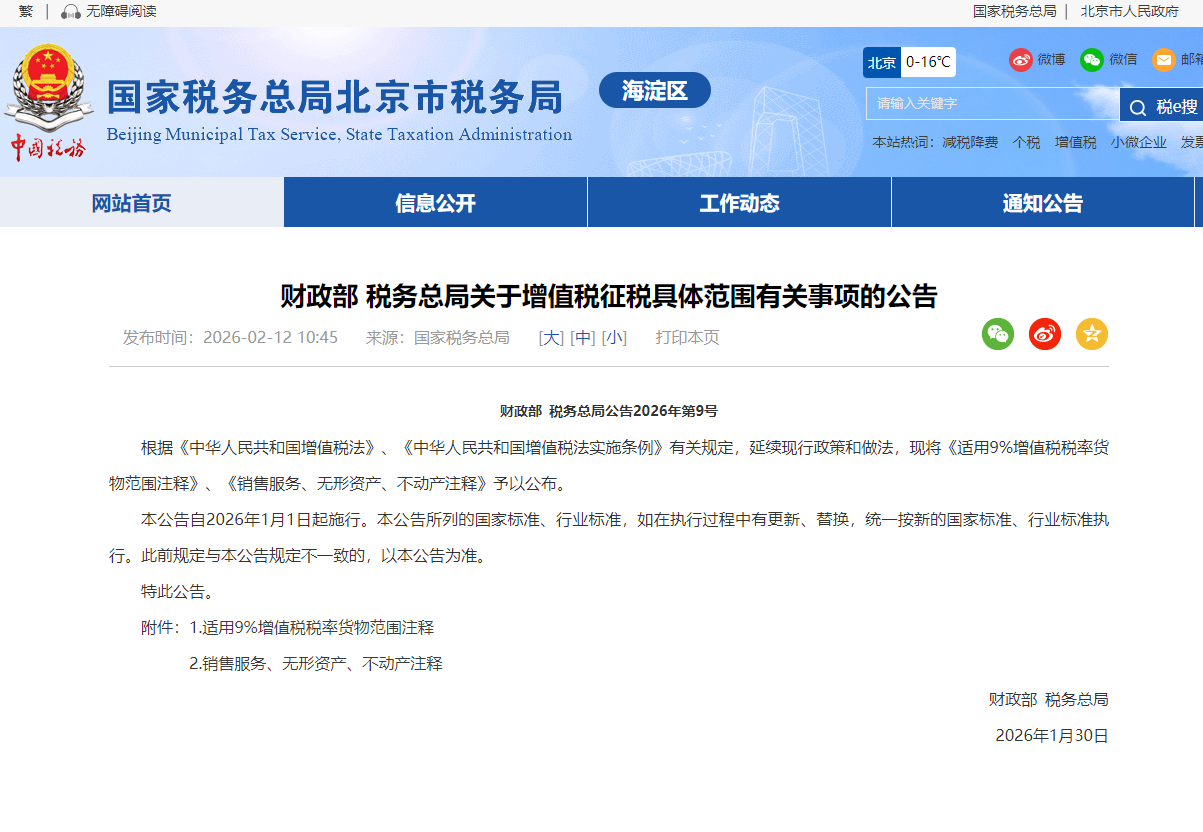Open the mailbox icon in the header
1203x832 pixels.
(1163, 60)
